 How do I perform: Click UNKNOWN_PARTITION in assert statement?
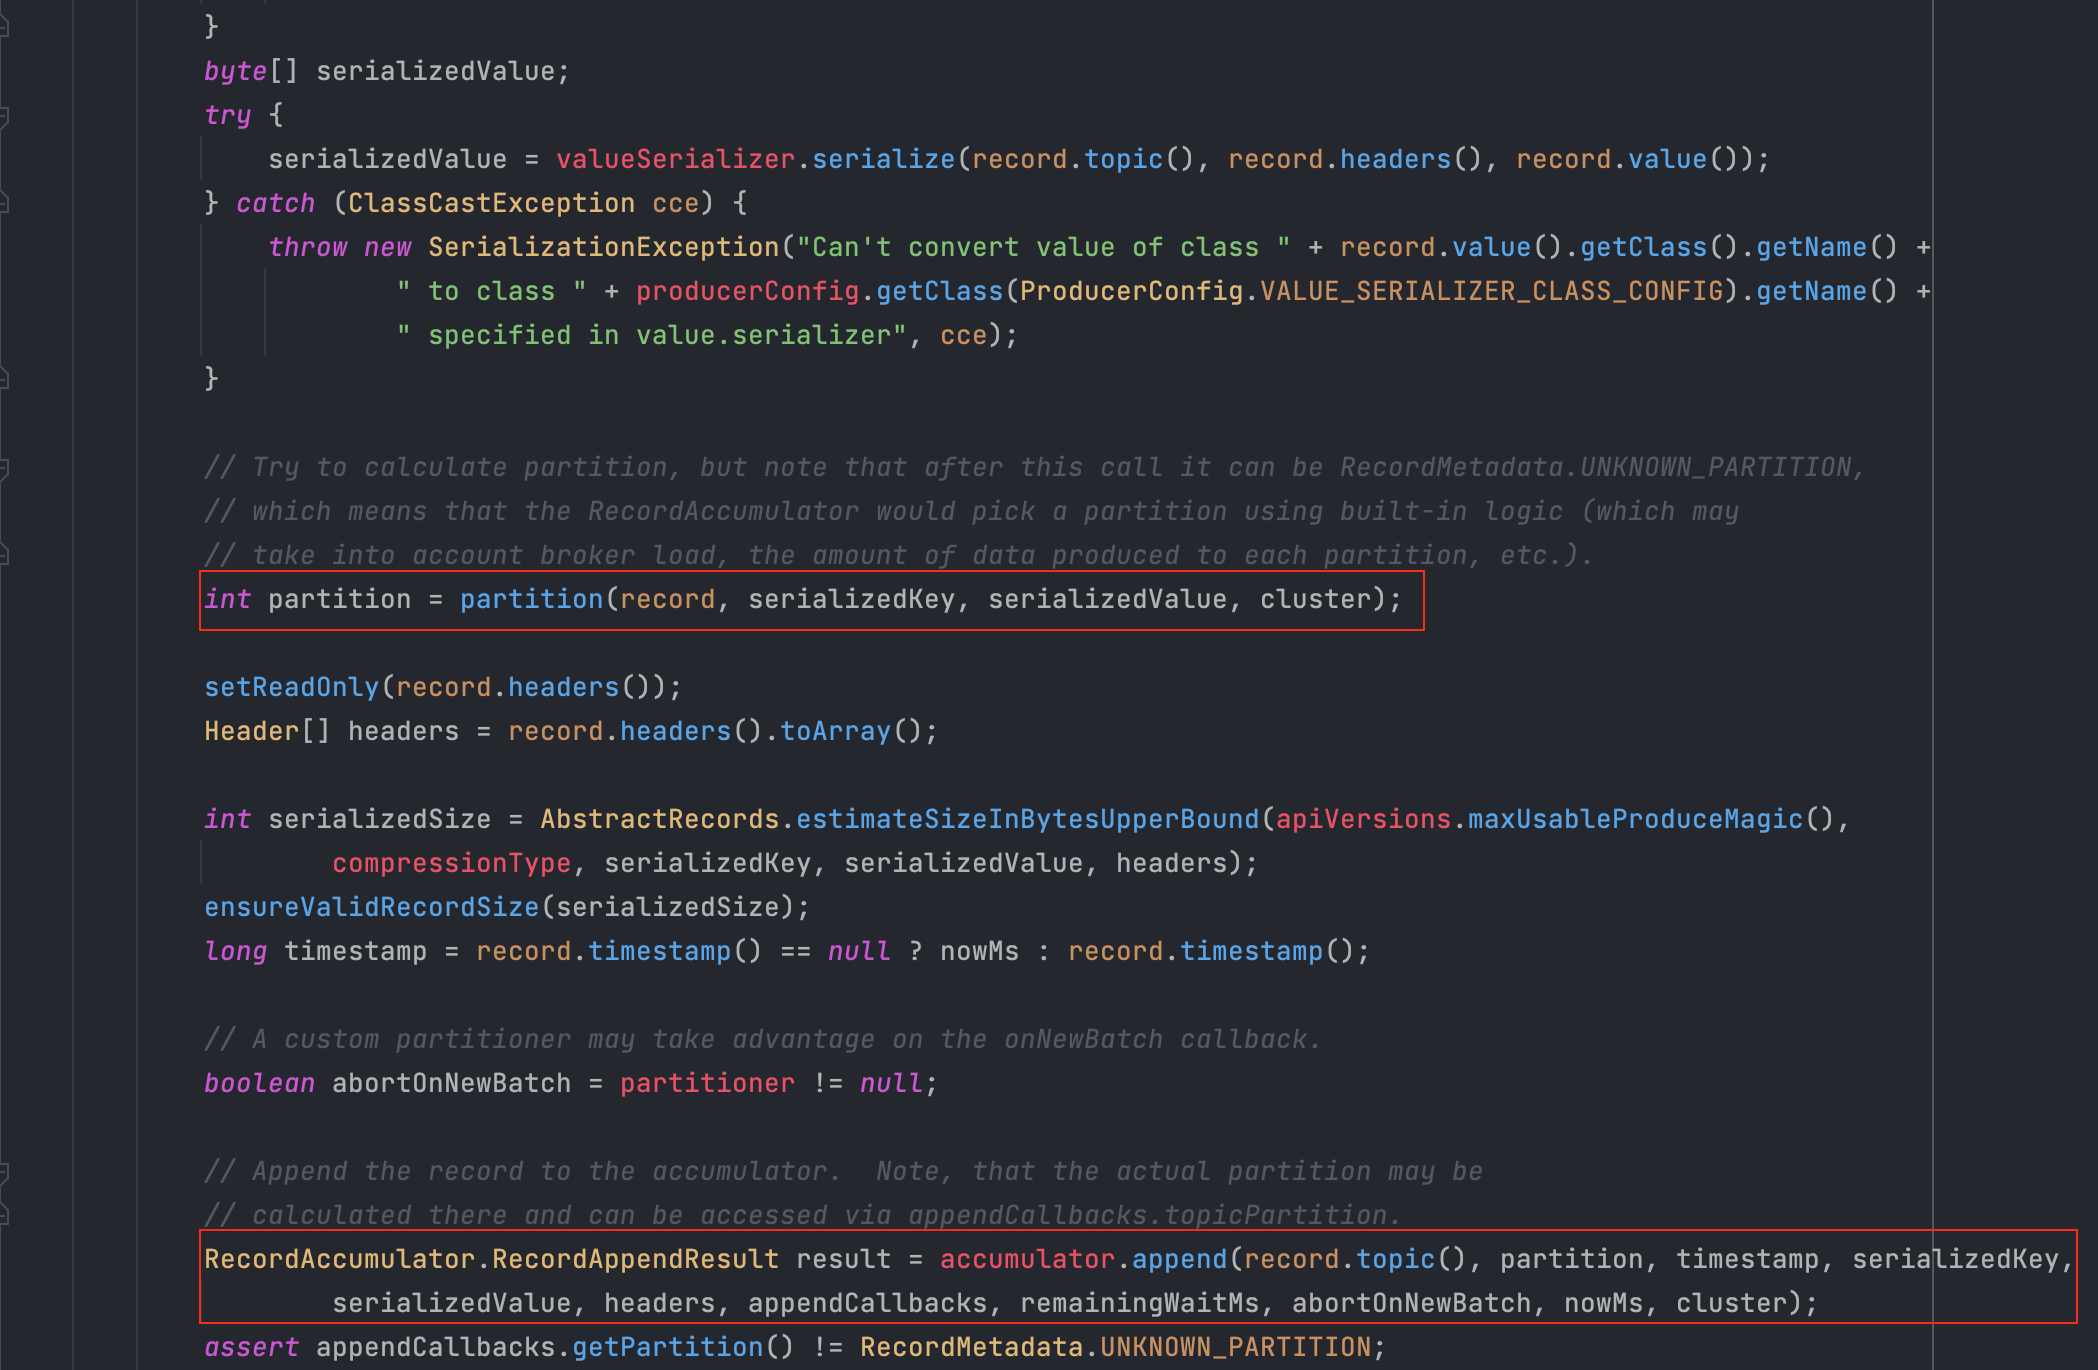point(1235,1347)
